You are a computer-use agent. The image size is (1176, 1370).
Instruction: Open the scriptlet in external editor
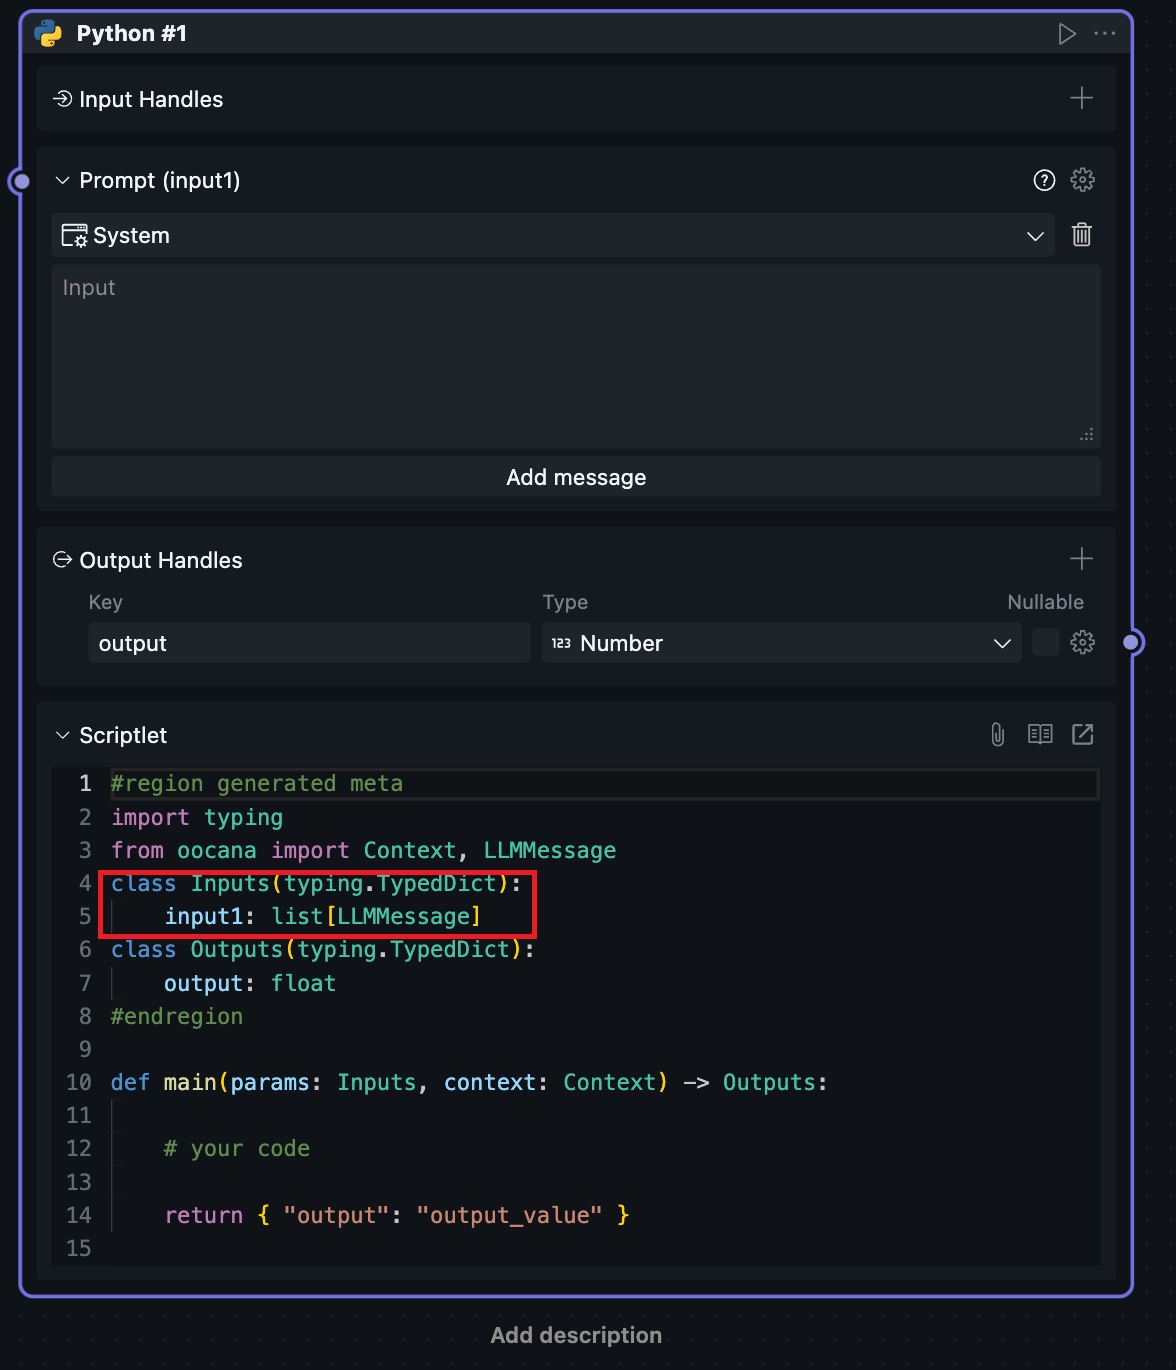pos(1082,735)
